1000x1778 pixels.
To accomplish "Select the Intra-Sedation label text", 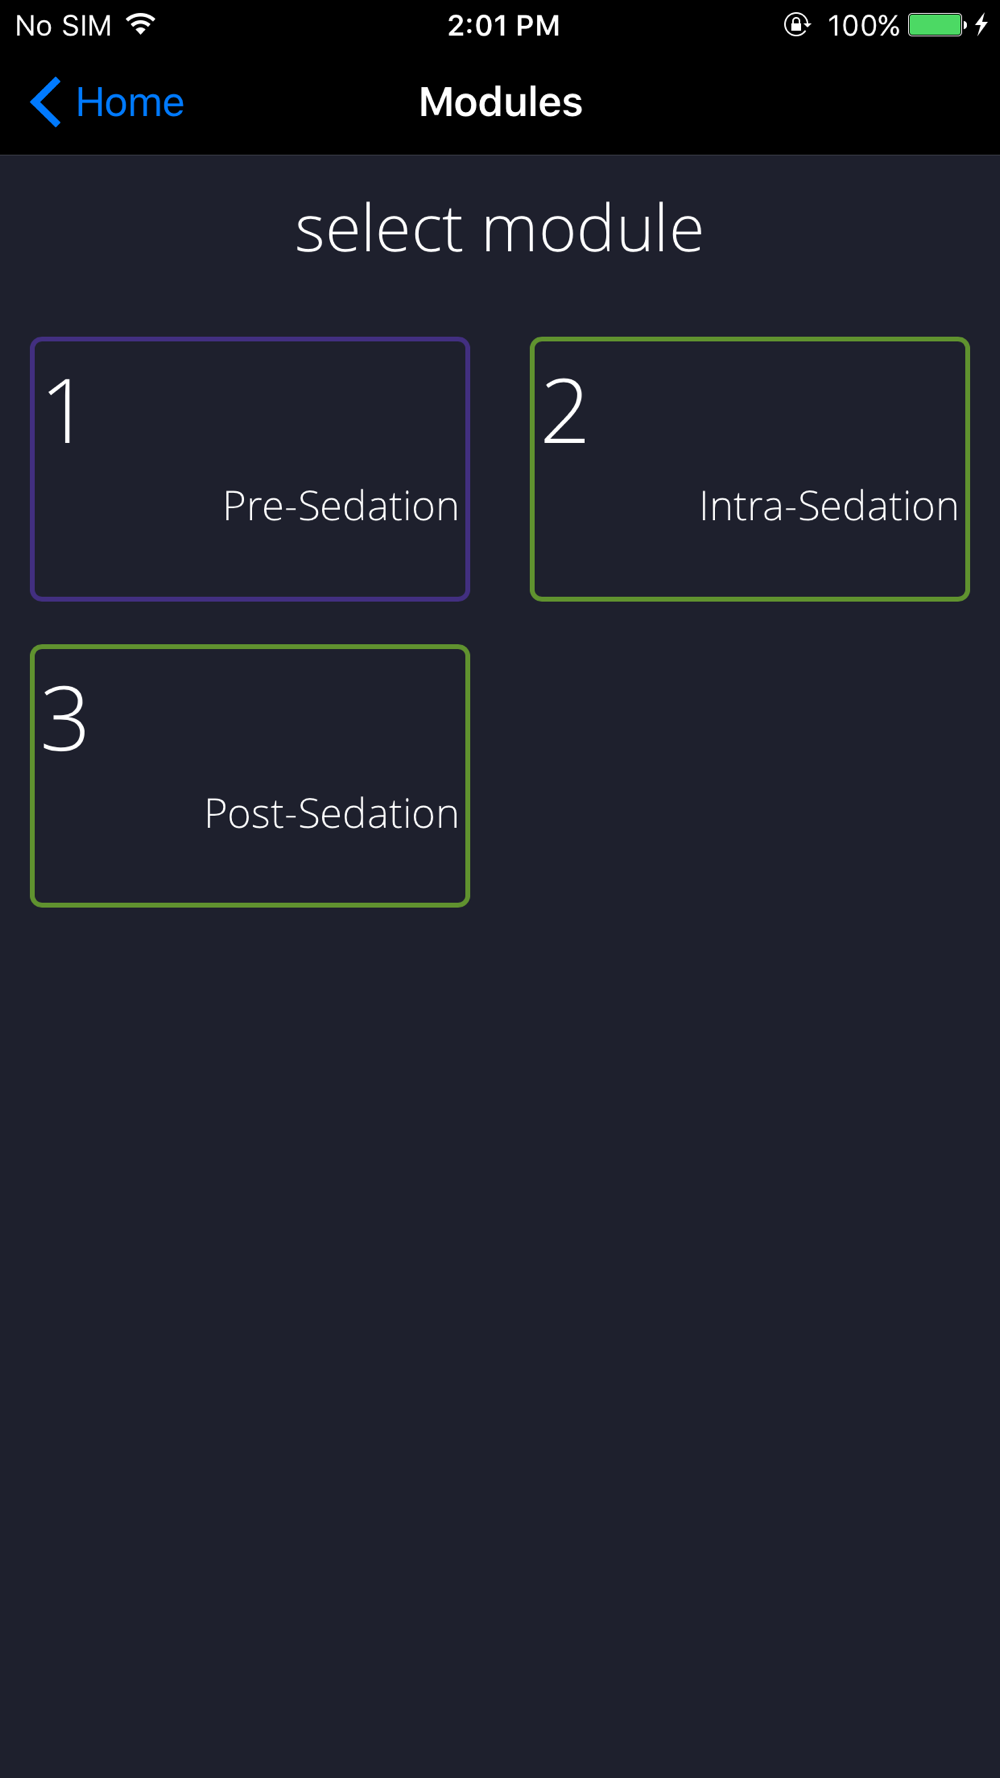I will click(828, 506).
